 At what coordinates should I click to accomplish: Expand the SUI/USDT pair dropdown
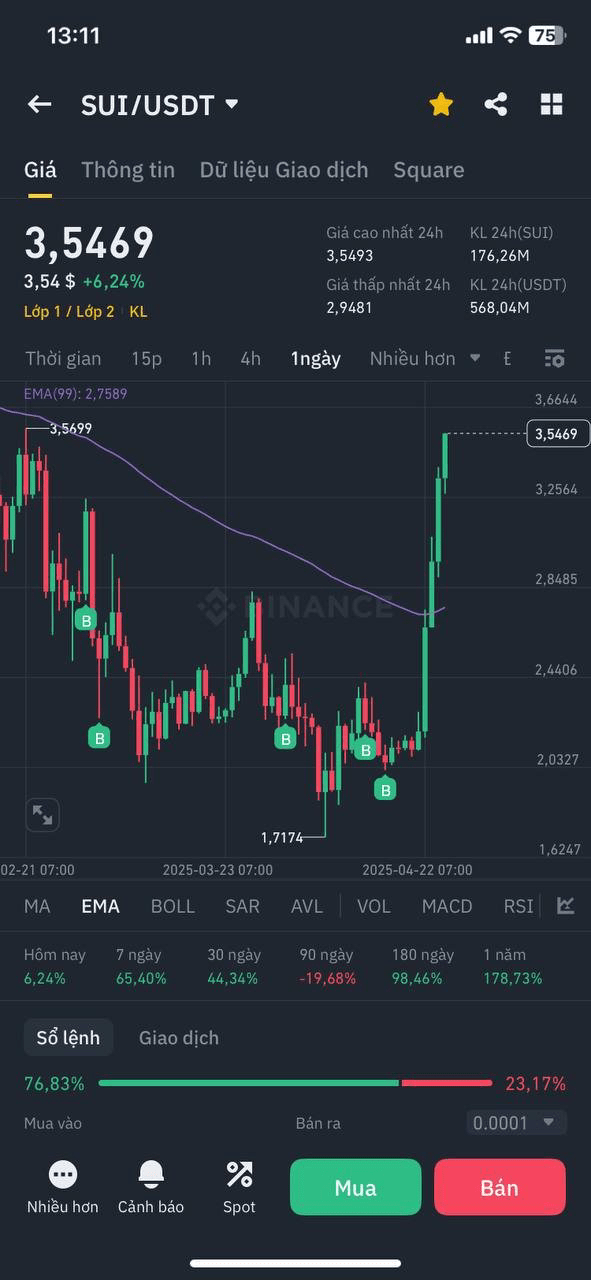tap(232, 104)
